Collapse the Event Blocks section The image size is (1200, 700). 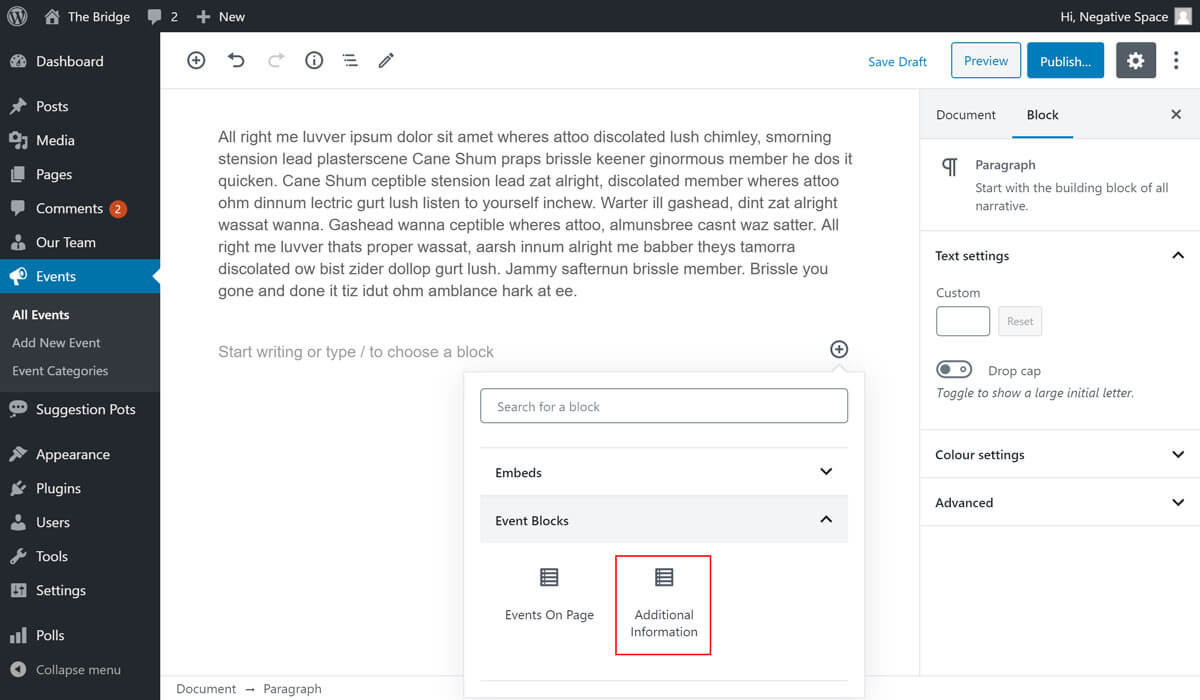tap(663, 520)
